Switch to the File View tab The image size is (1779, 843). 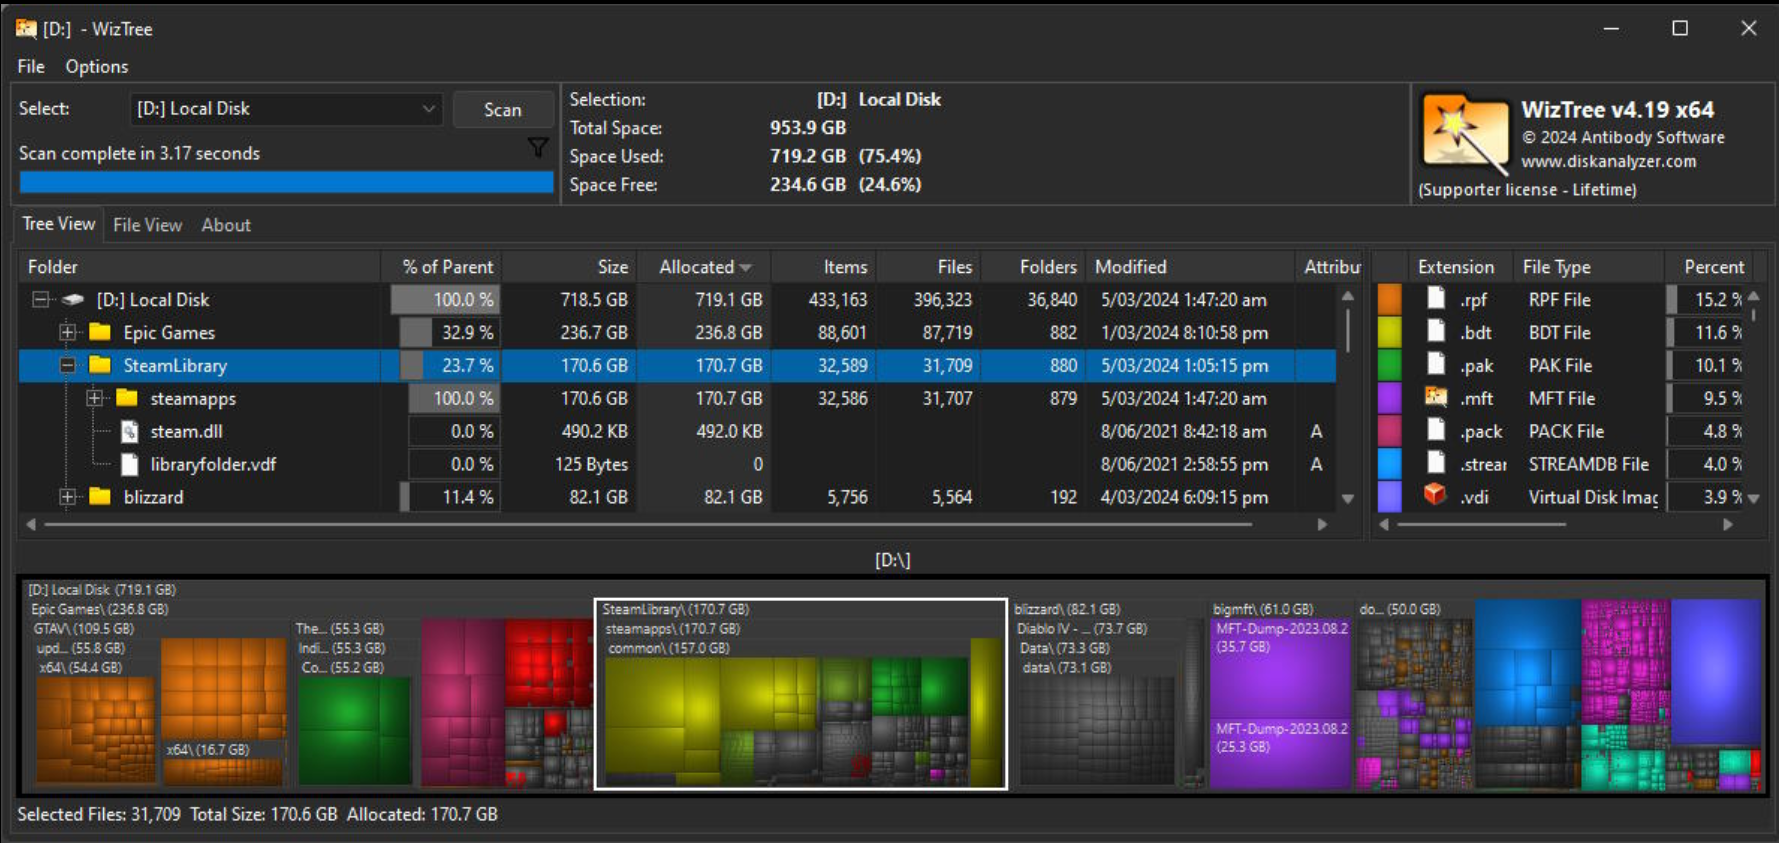point(147,225)
